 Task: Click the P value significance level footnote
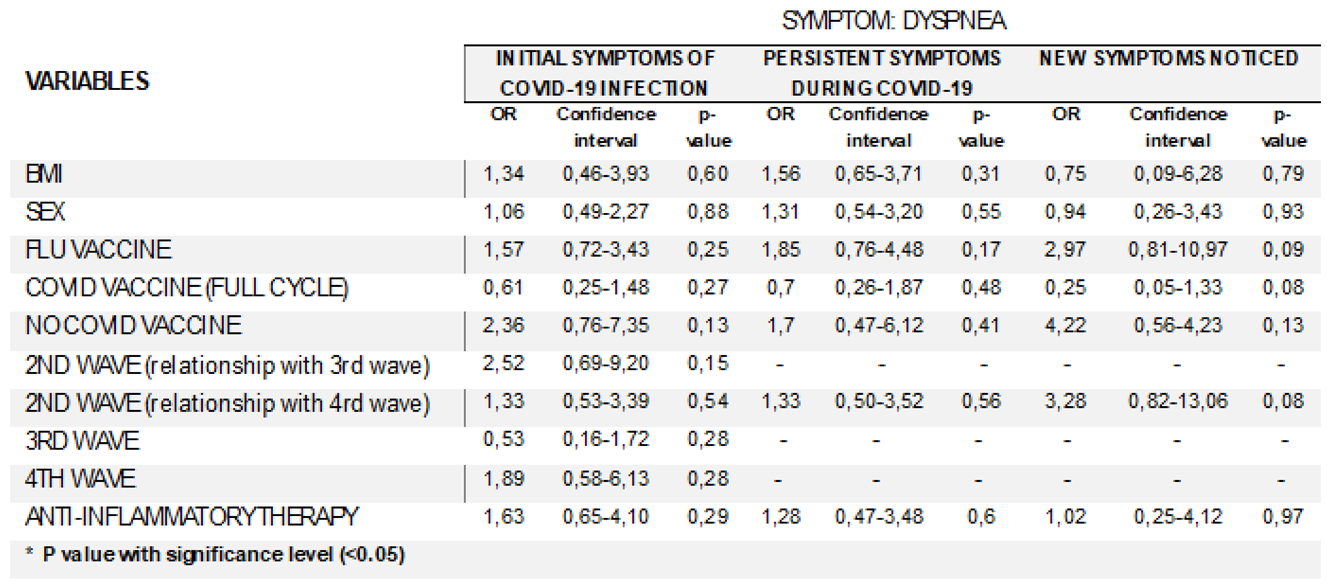tap(216, 555)
